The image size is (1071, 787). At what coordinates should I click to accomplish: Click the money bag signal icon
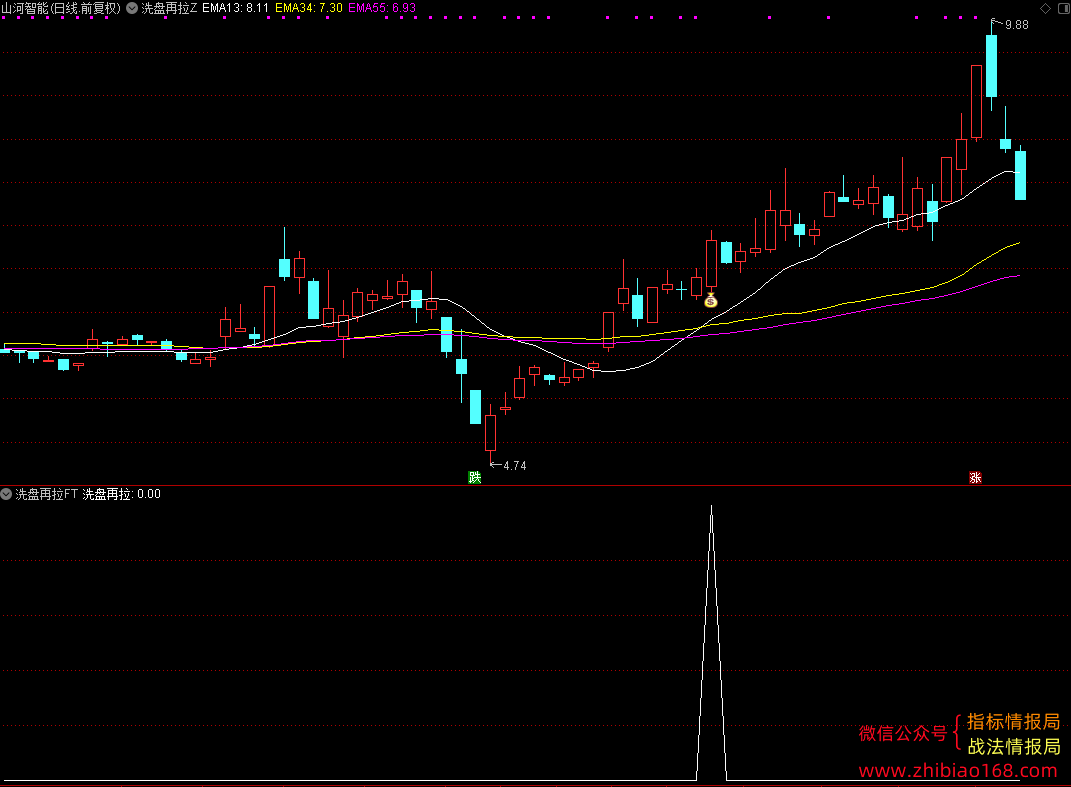711,300
